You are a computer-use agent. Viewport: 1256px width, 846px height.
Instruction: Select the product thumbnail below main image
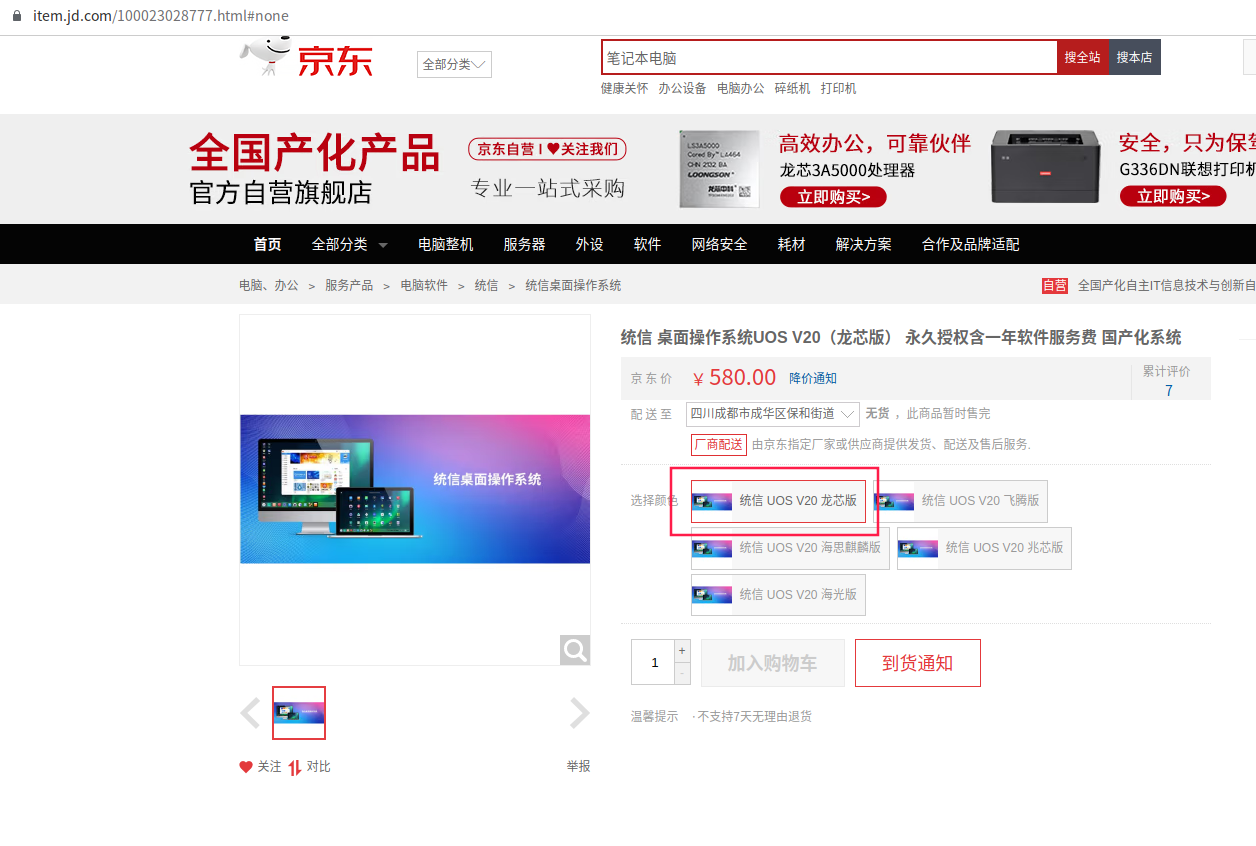coord(299,713)
